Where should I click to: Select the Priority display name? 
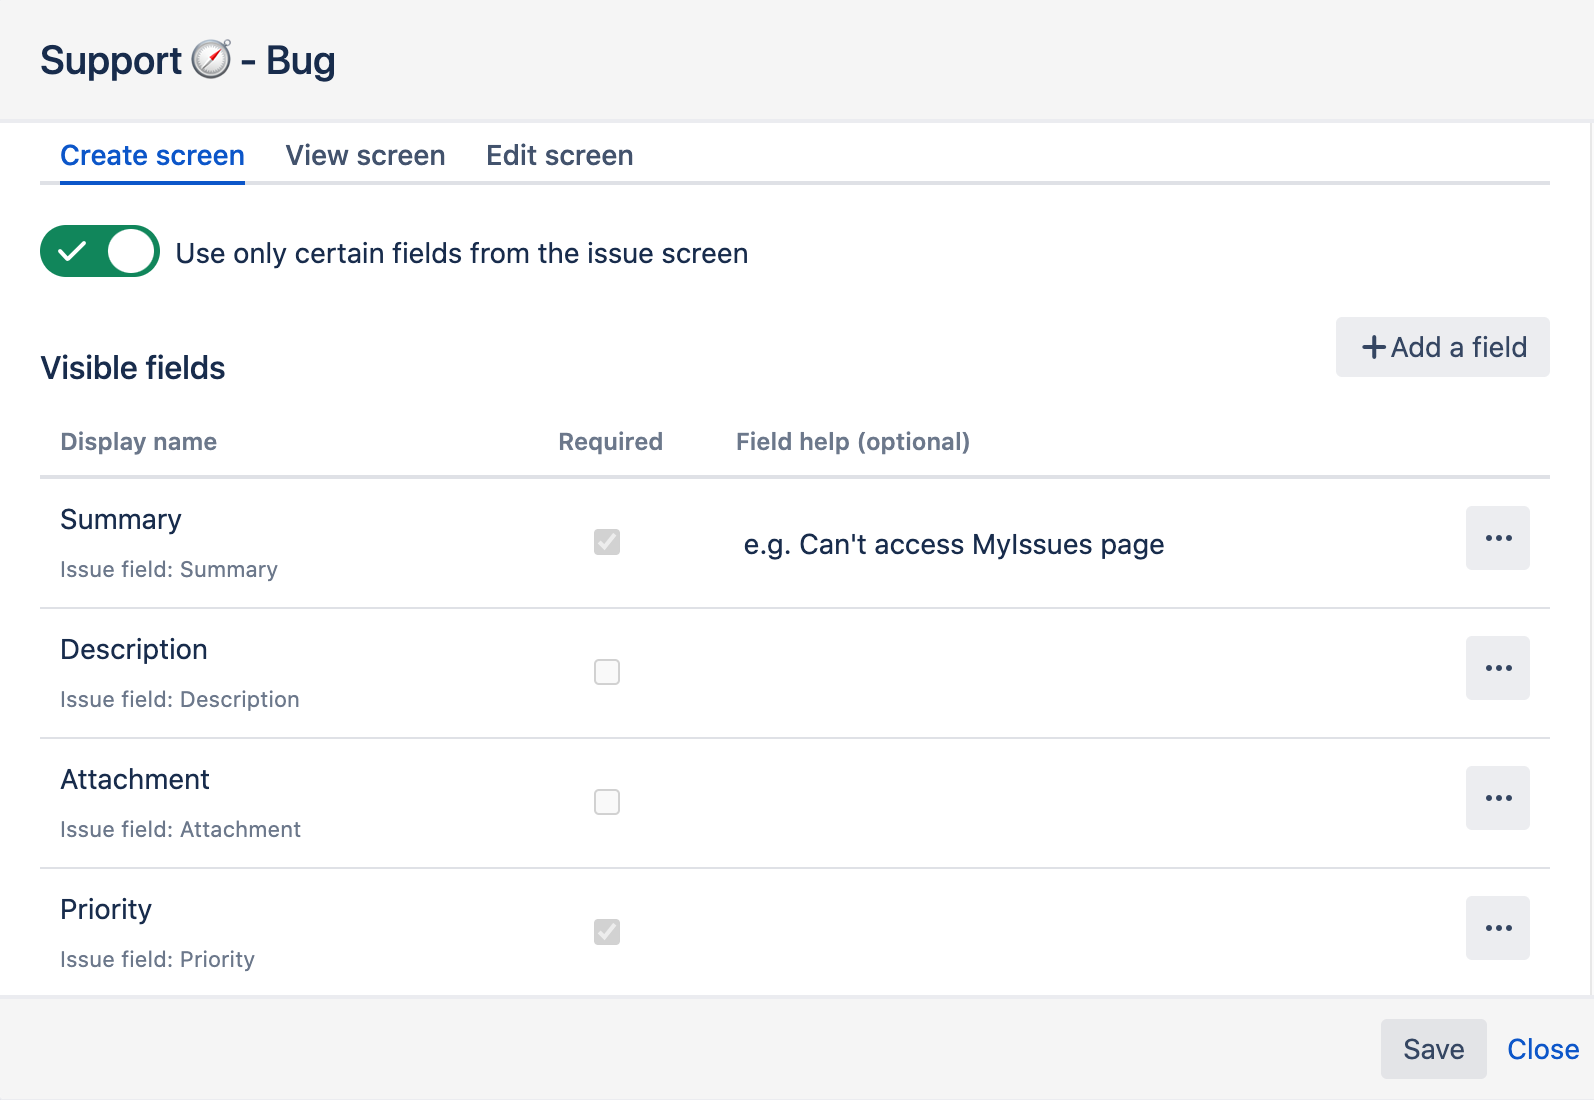tap(106, 909)
